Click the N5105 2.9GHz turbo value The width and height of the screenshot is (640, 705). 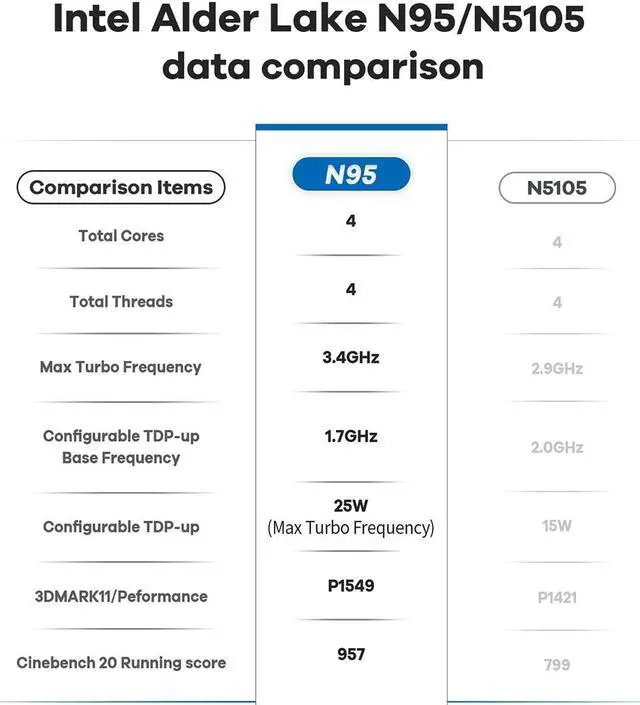(x=557, y=369)
